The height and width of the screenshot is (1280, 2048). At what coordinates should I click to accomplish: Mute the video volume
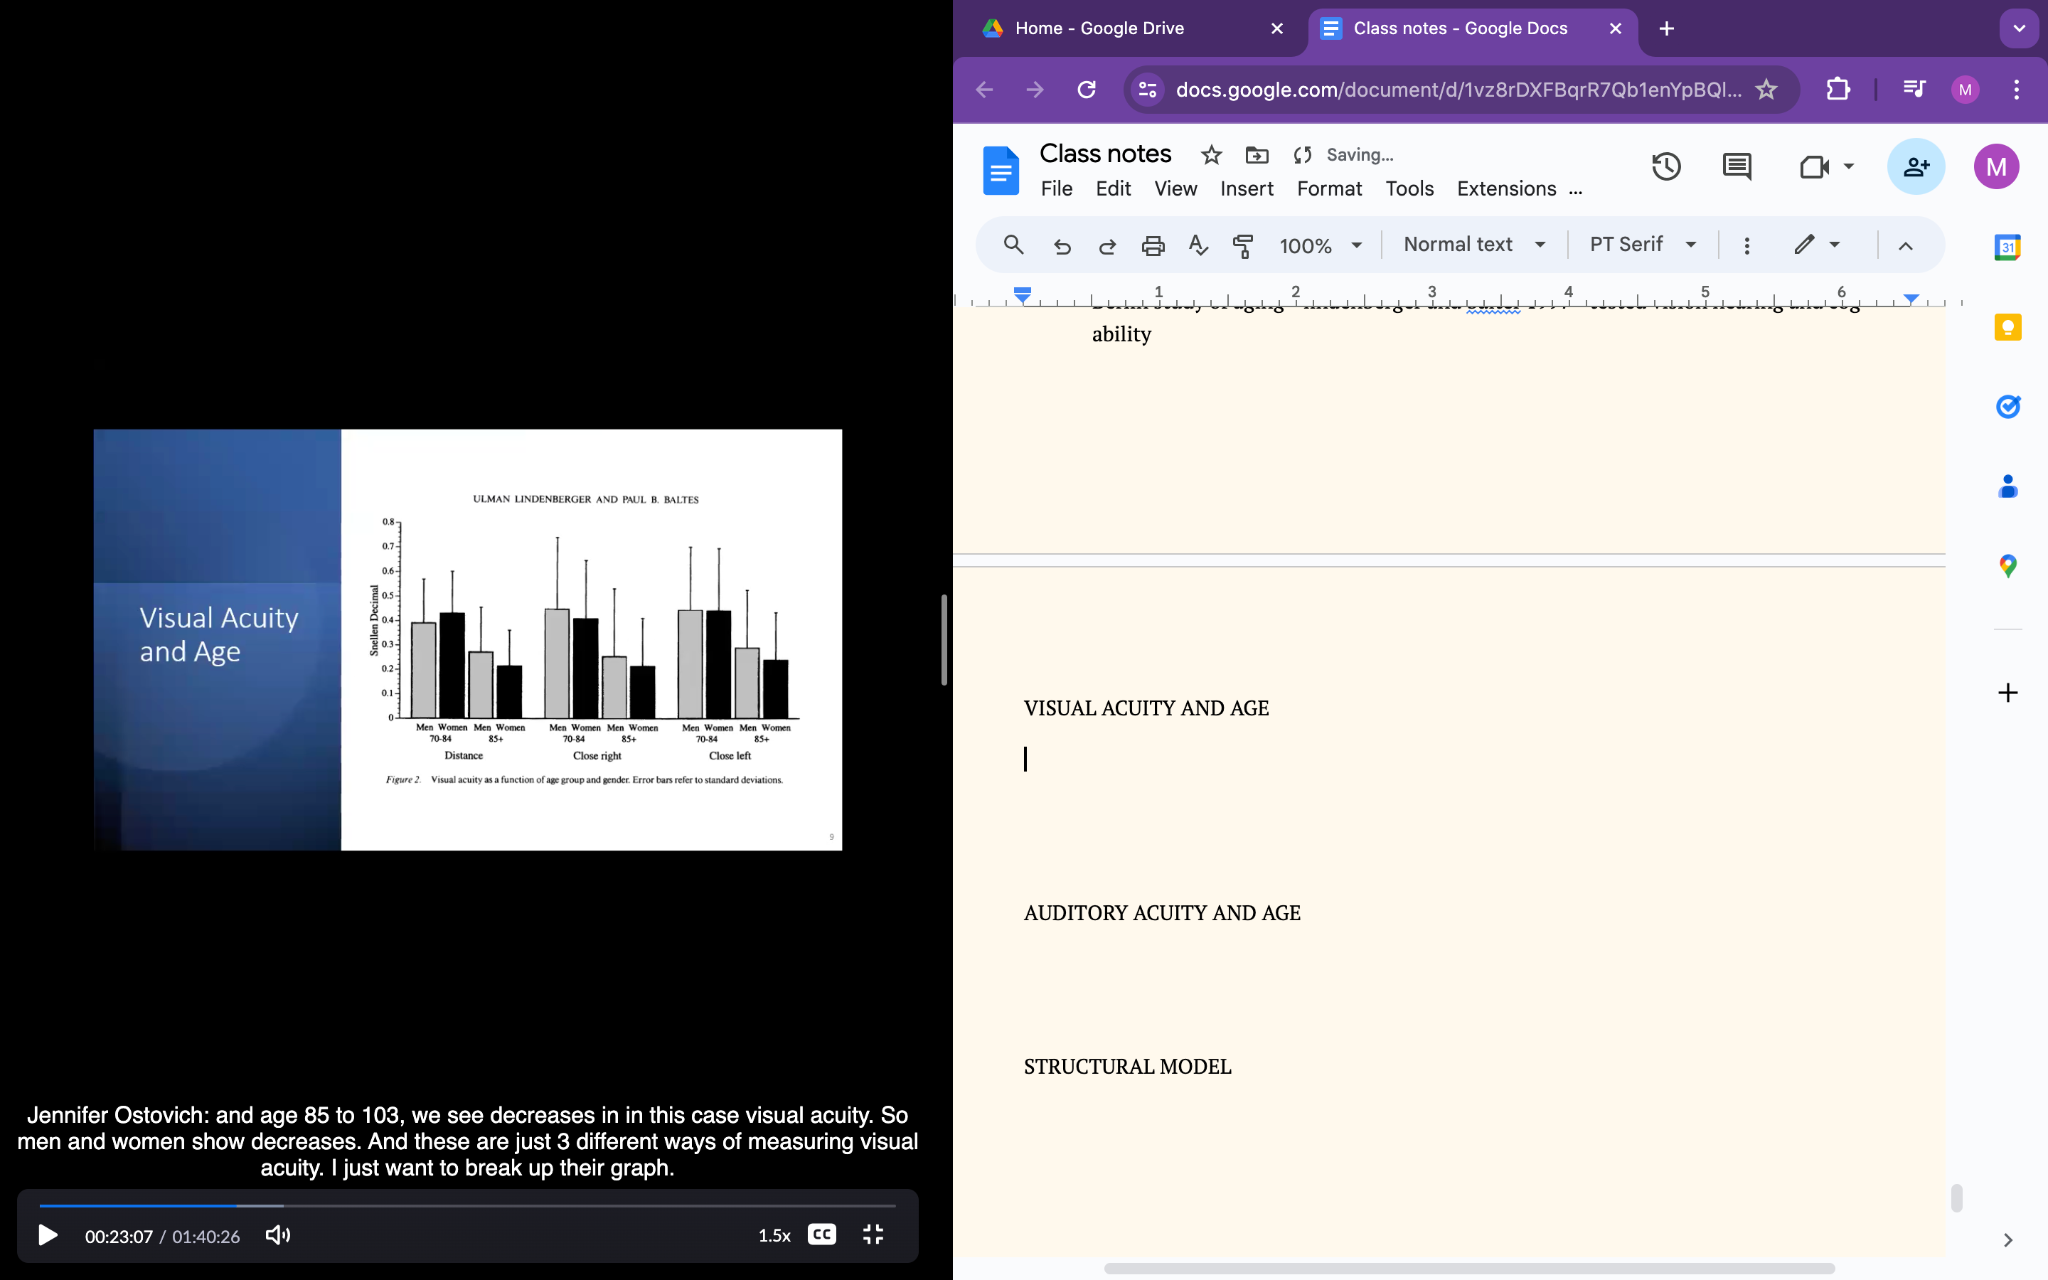coord(277,1235)
